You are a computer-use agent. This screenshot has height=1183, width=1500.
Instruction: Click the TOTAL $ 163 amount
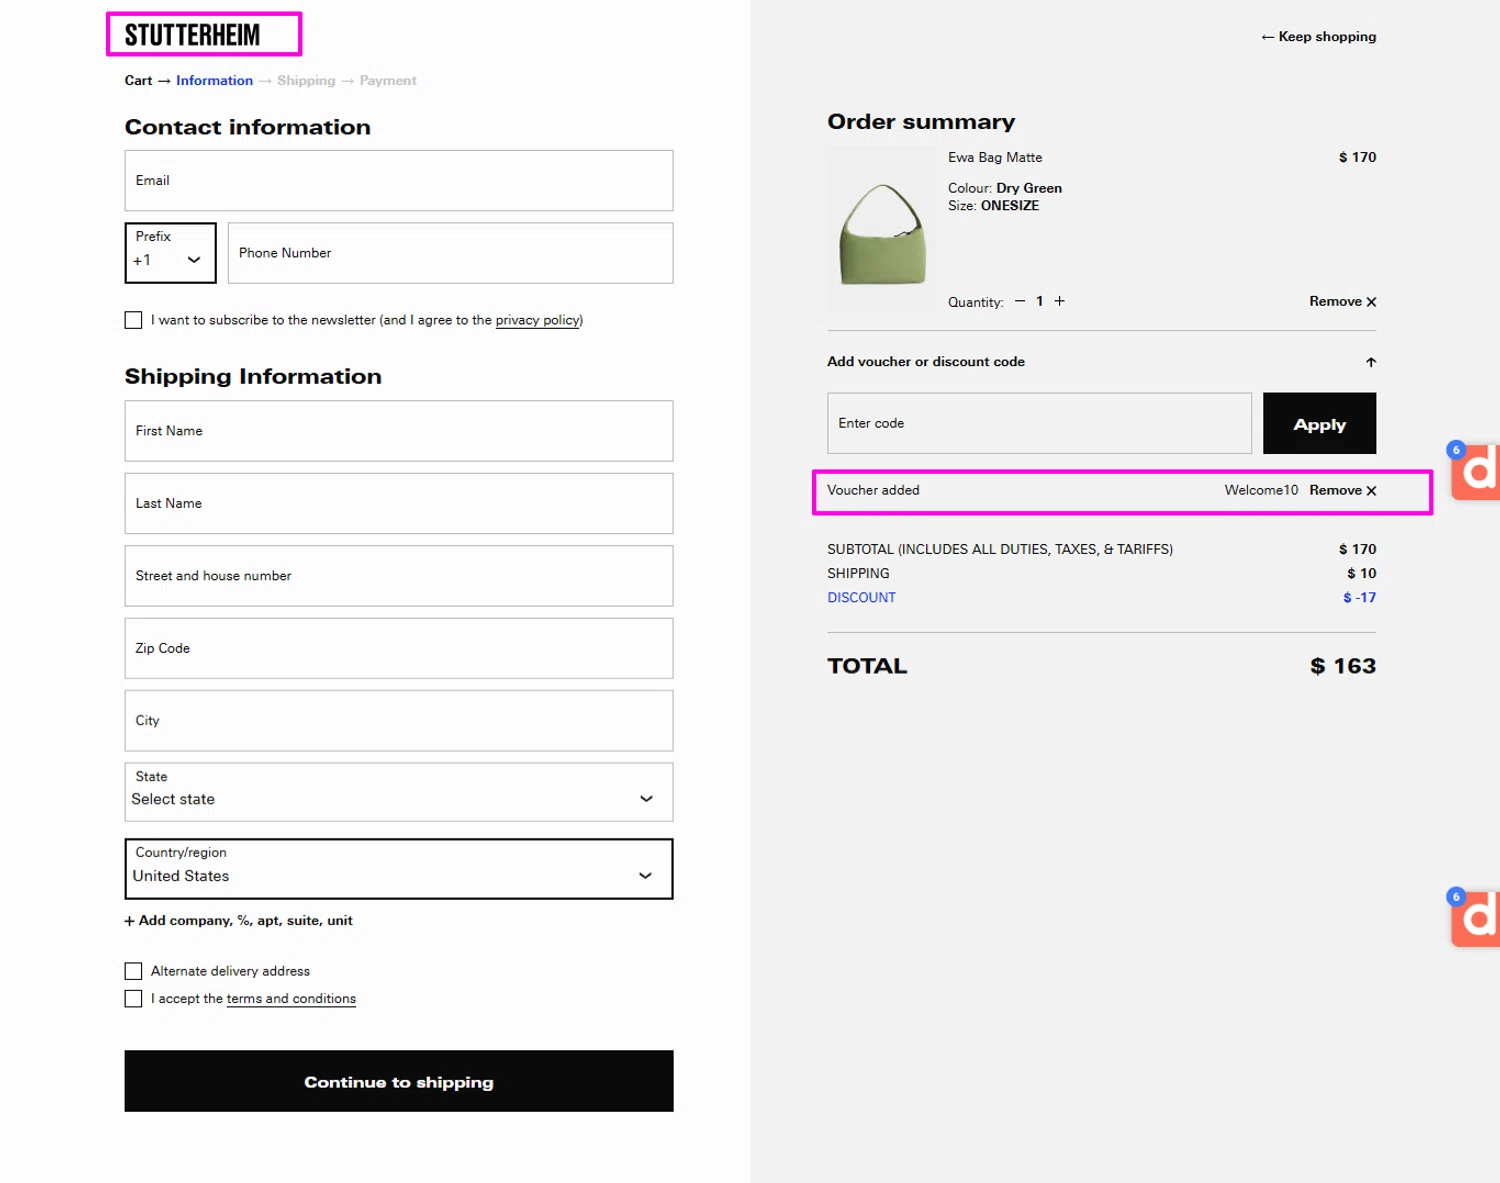(1343, 666)
